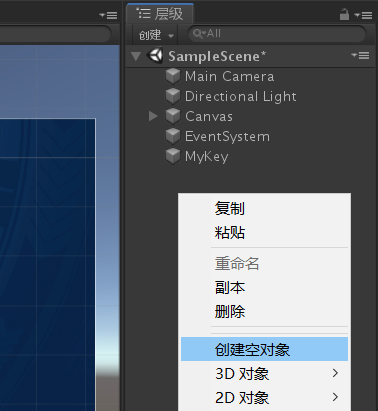Open the Hierarchy panel options menu icon
Image resolution: width=378 pixels, height=411 pixels.
pos(363,15)
